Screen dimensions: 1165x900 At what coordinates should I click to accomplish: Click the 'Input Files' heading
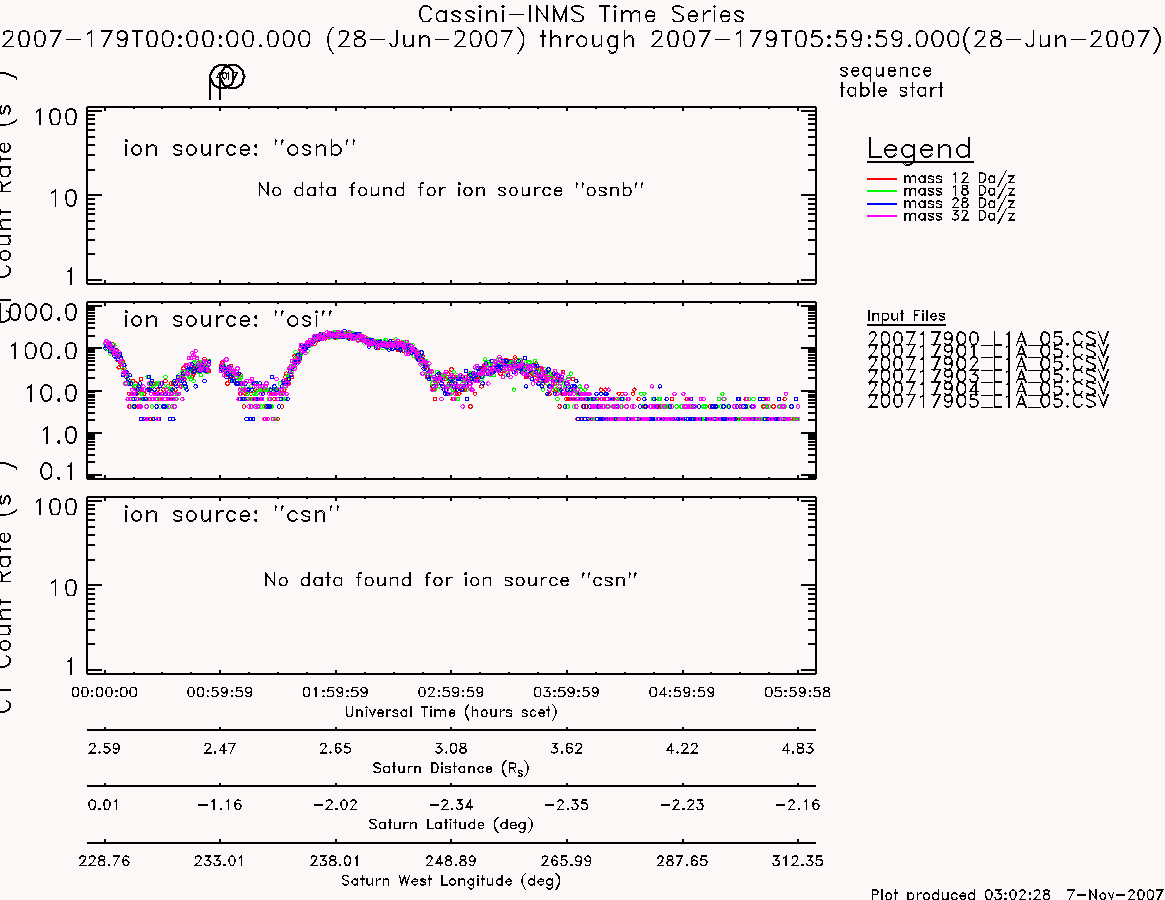[x=906, y=316]
